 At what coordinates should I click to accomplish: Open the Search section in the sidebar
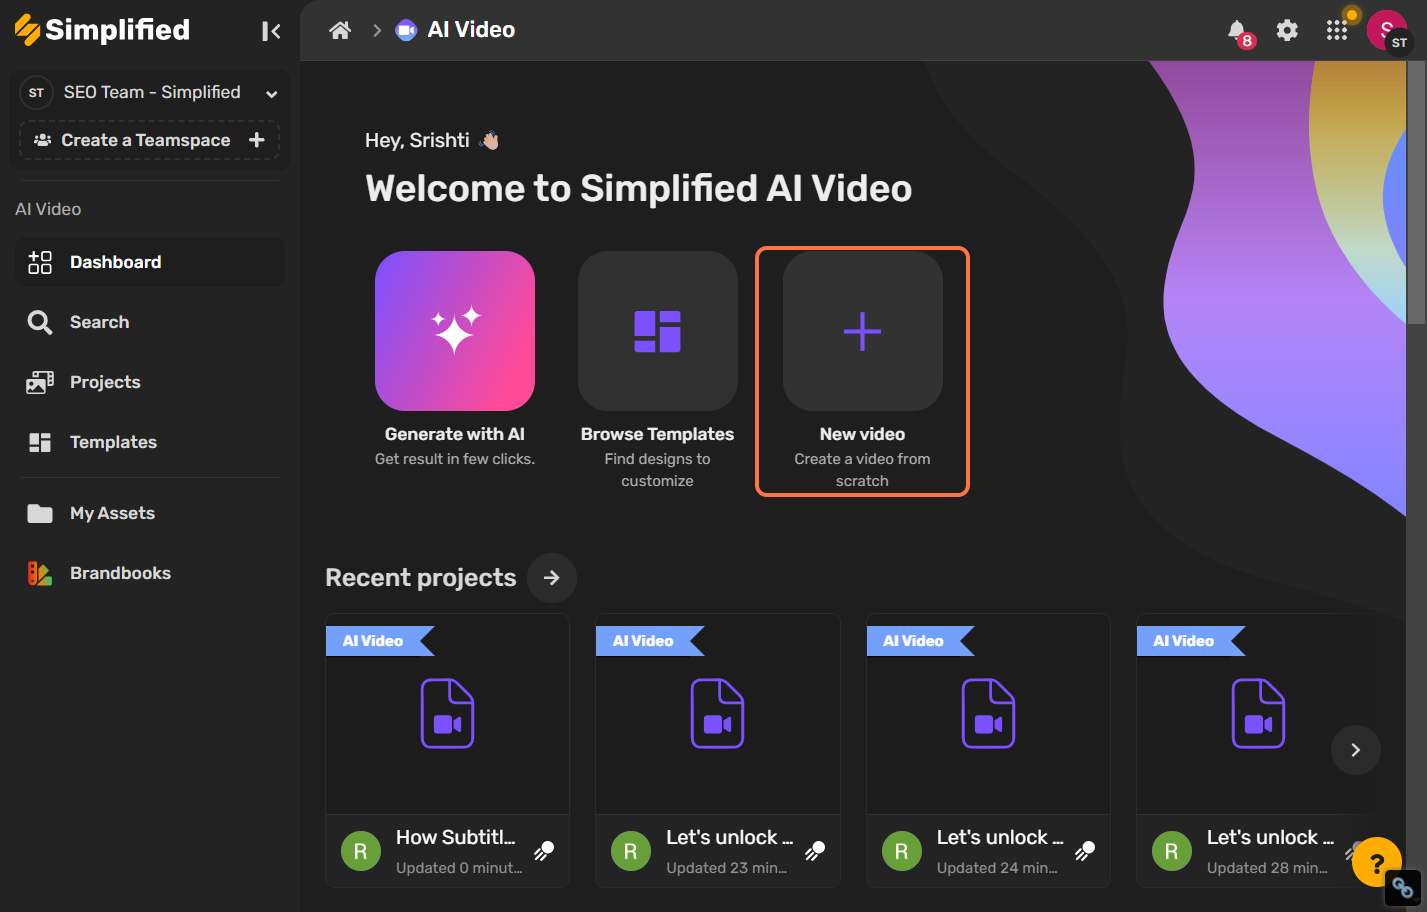pyautogui.click(x=99, y=321)
